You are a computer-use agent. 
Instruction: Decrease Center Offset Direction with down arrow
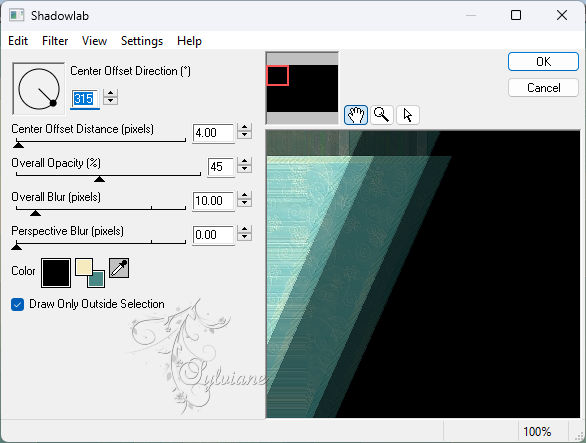pyautogui.click(x=110, y=101)
